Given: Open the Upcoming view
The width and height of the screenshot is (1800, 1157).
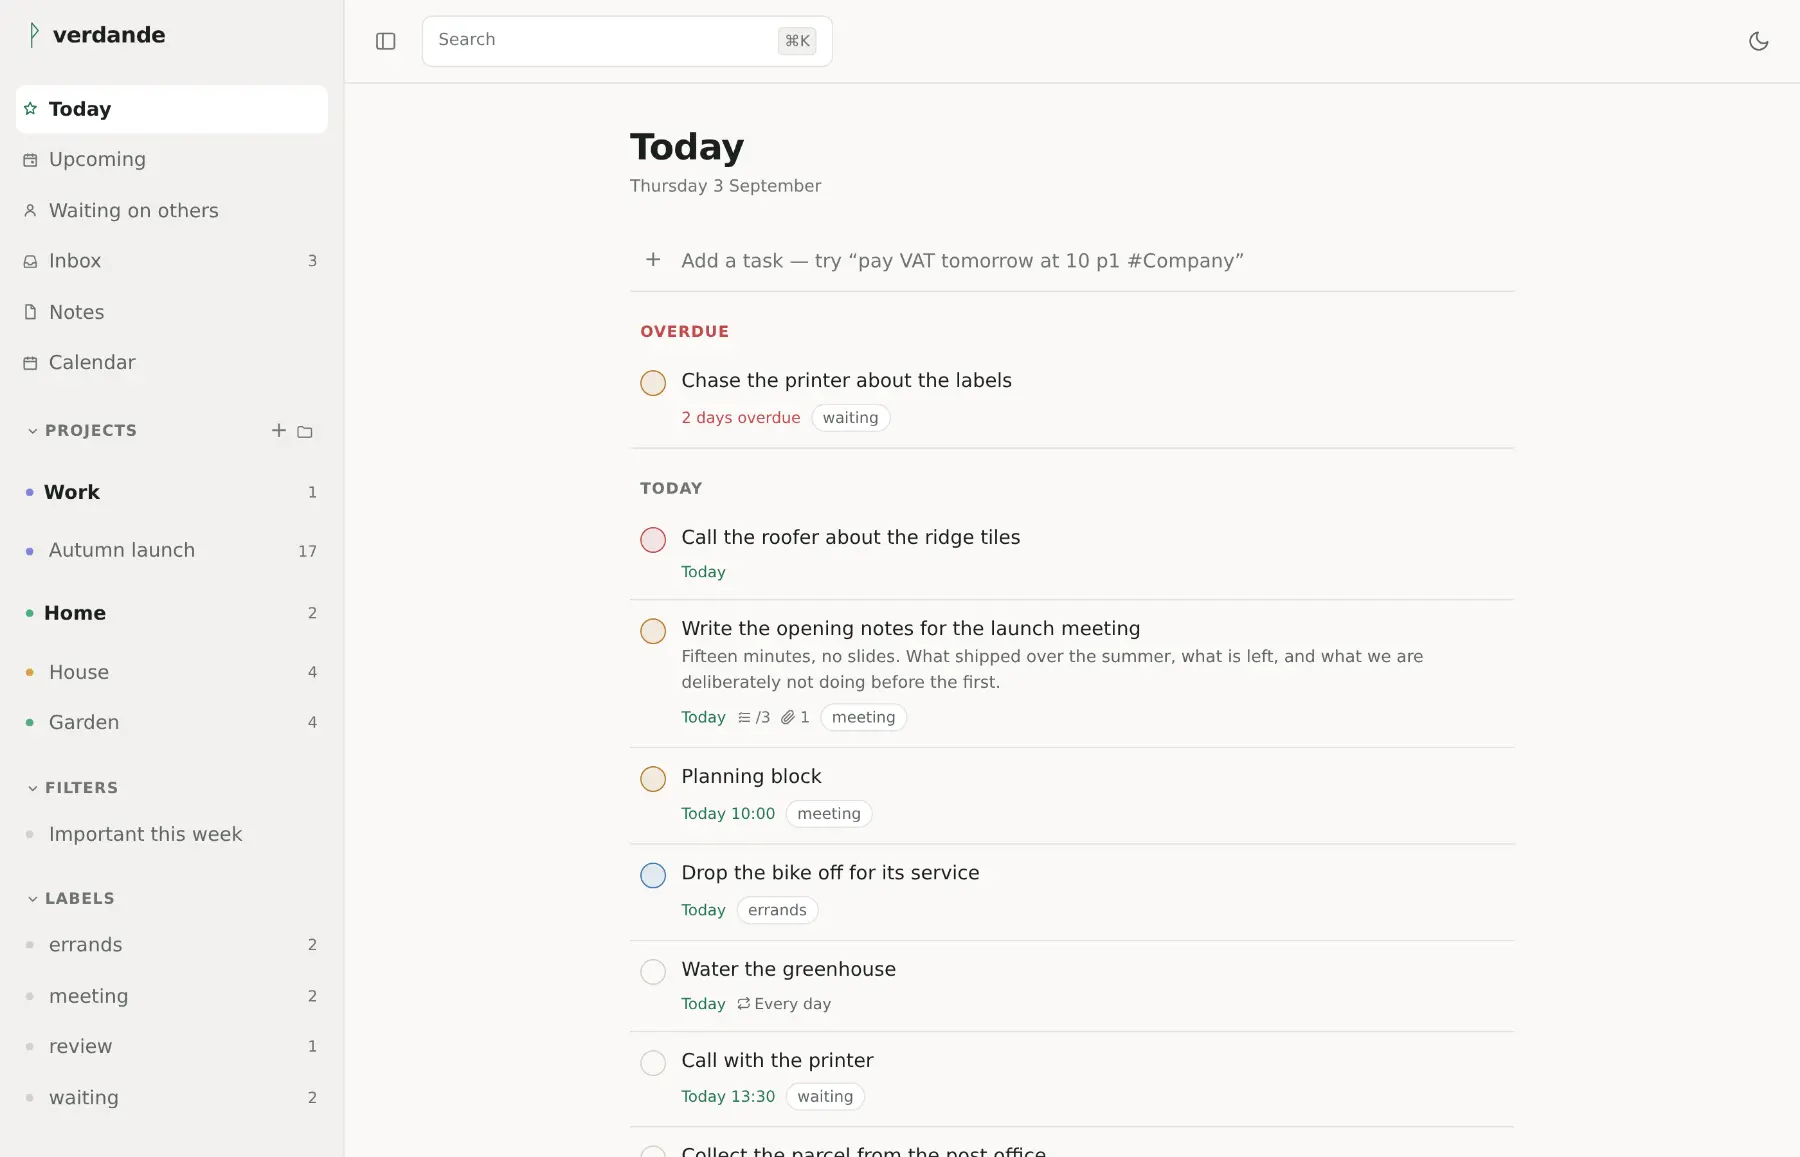Looking at the screenshot, I should [x=172, y=160].
